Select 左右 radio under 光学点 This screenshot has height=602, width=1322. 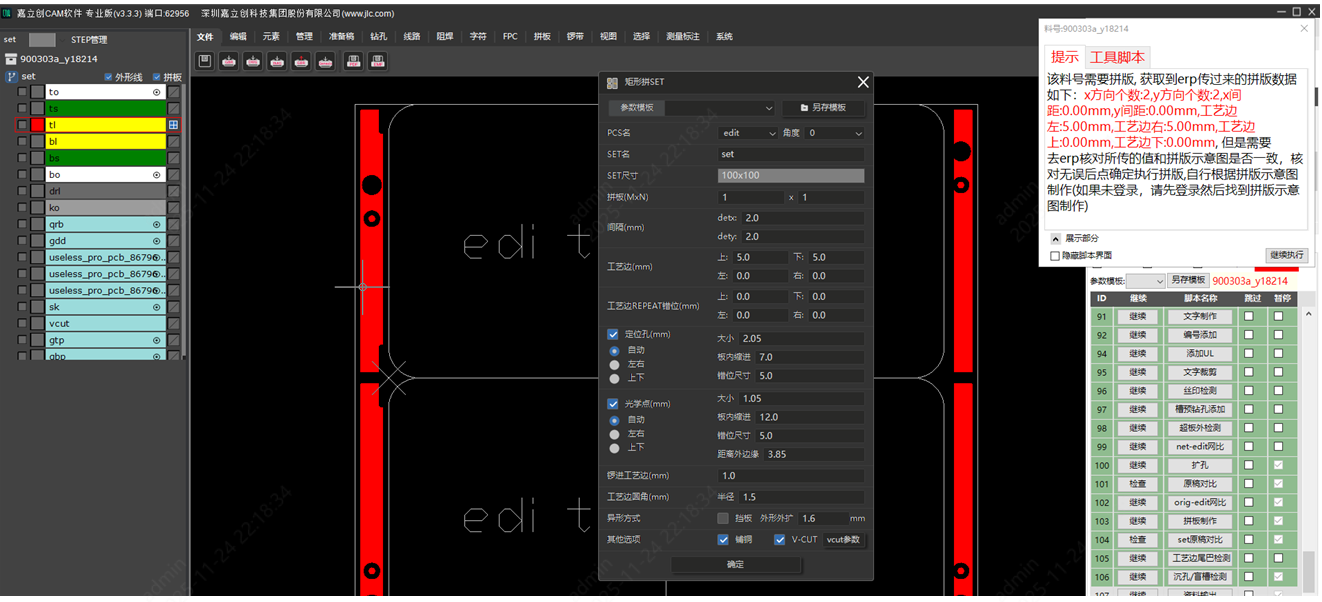click(614, 434)
